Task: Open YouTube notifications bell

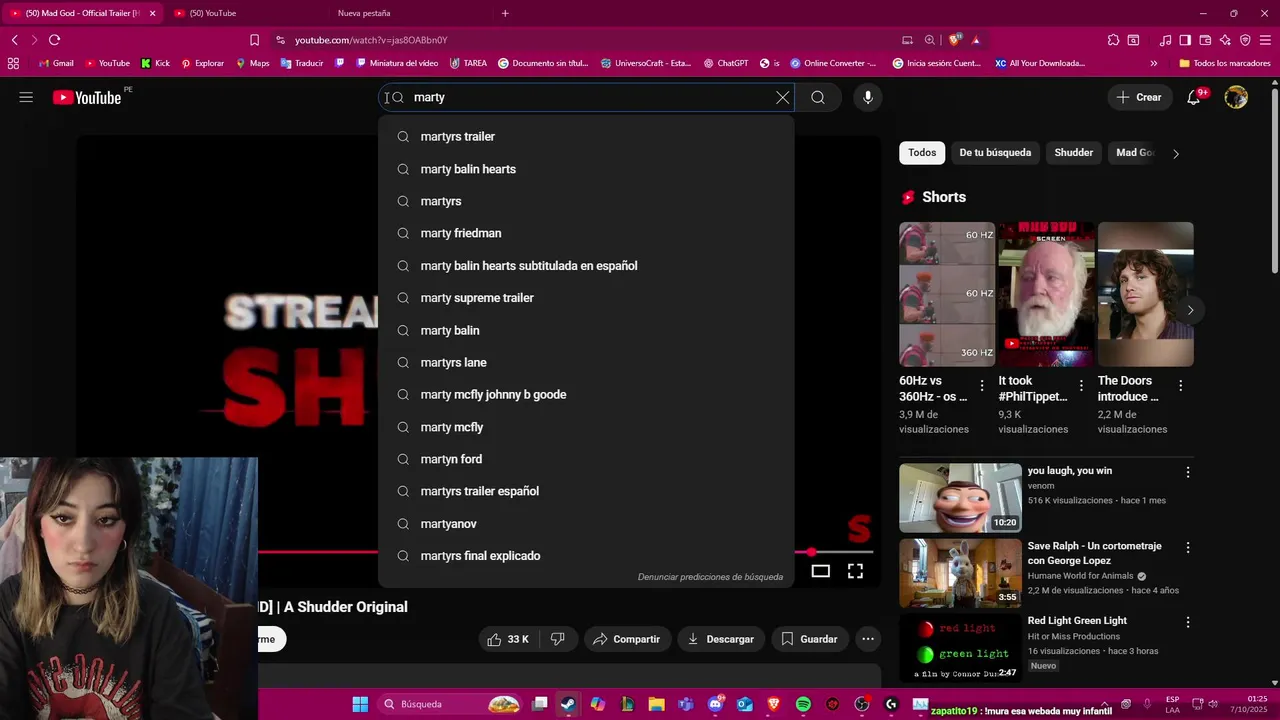Action: coord(1194,97)
